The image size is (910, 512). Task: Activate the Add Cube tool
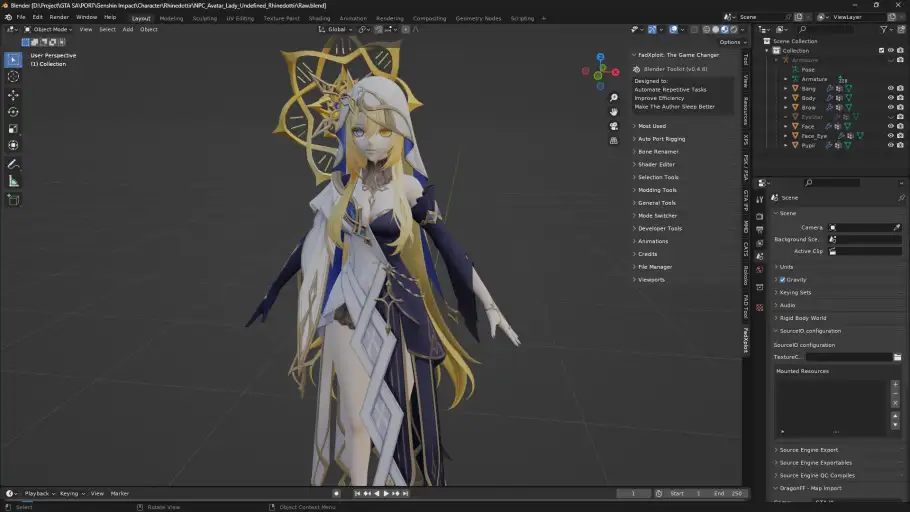tap(13, 200)
